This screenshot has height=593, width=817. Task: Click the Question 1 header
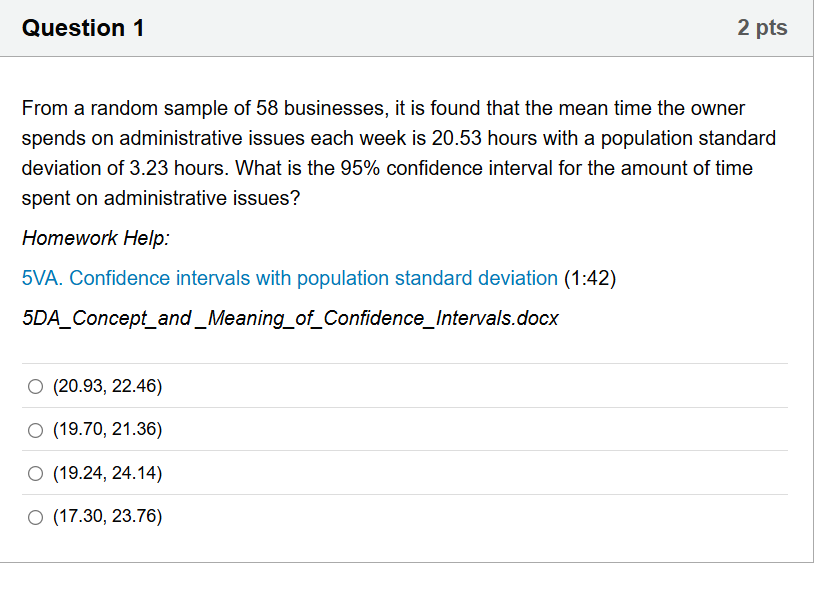click(82, 28)
